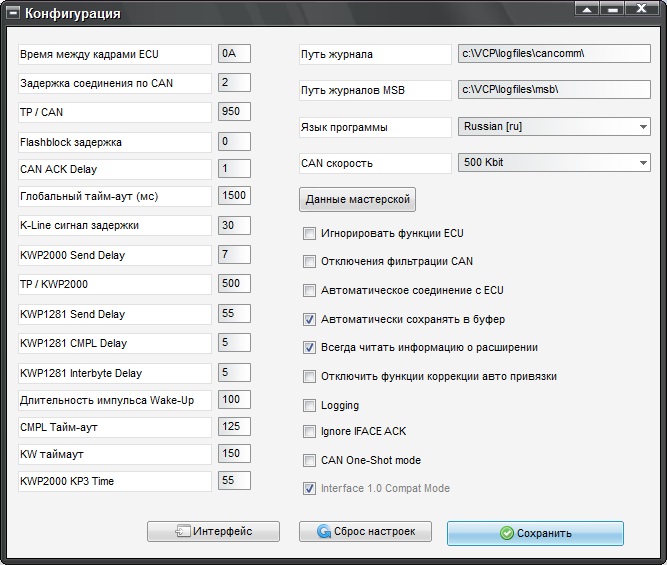Image resolution: width=667 pixels, height=565 pixels.
Task: Enable CAN One-Shot mode checkbox
Action: (309, 460)
